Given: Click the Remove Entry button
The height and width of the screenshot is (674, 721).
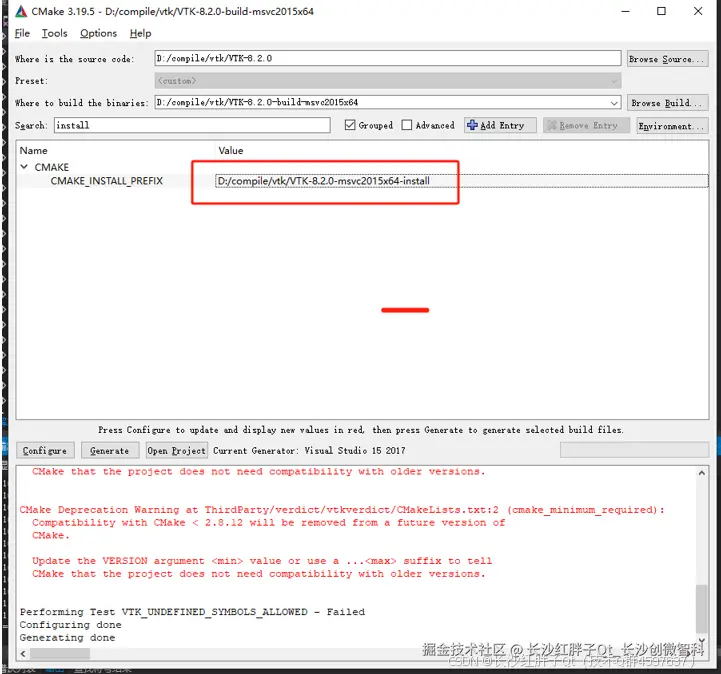Looking at the screenshot, I should tap(586, 125).
